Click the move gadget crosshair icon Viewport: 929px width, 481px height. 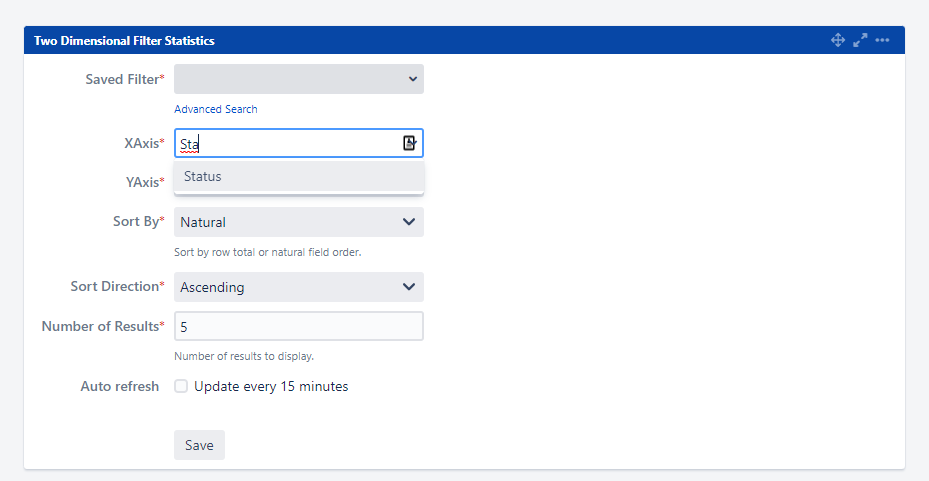[x=837, y=40]
